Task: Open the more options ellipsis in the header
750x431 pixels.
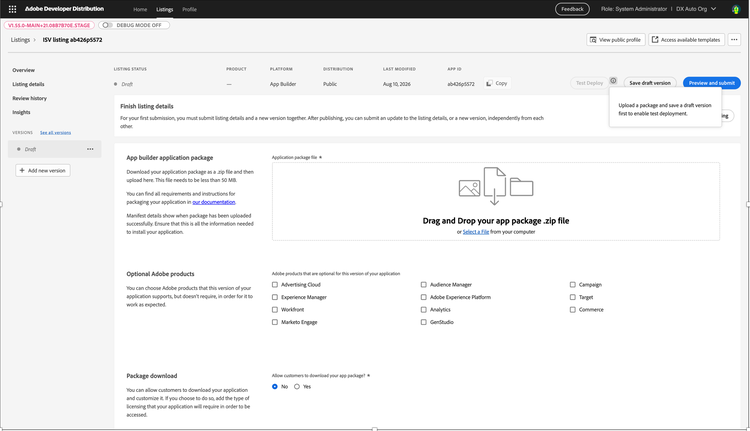Action: 734,40
